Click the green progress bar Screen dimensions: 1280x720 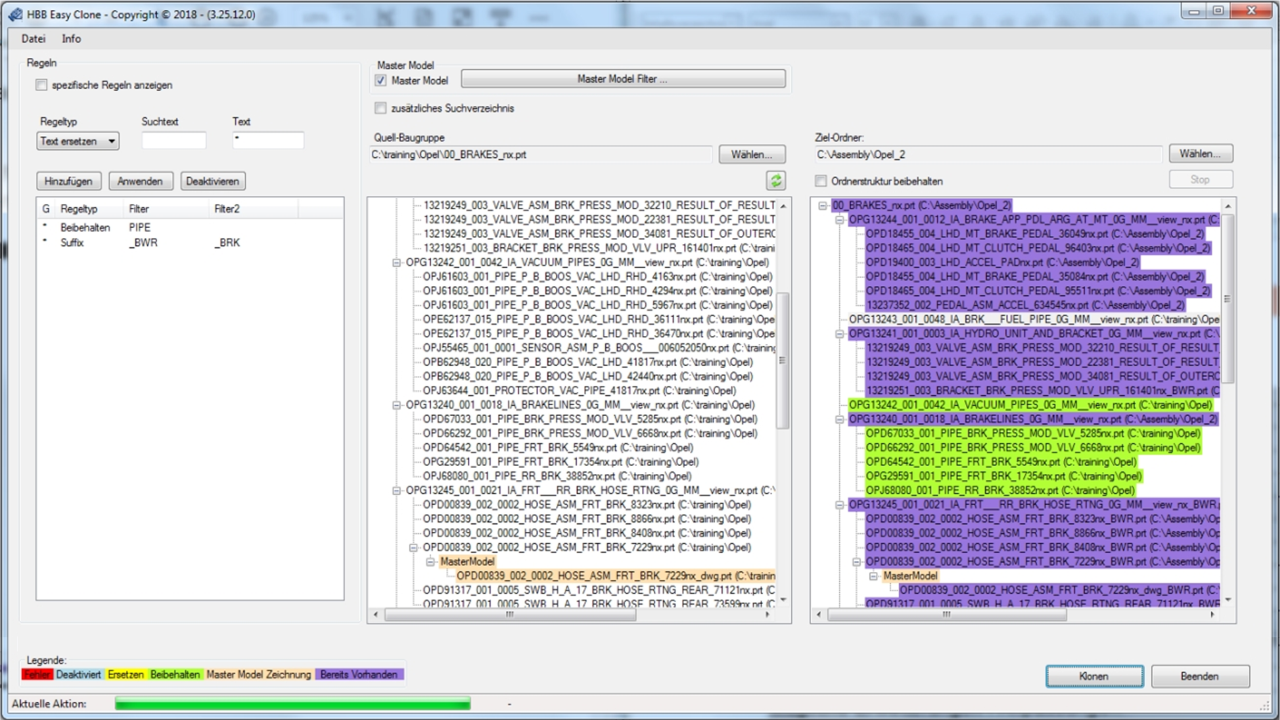(x=292, y=704)
